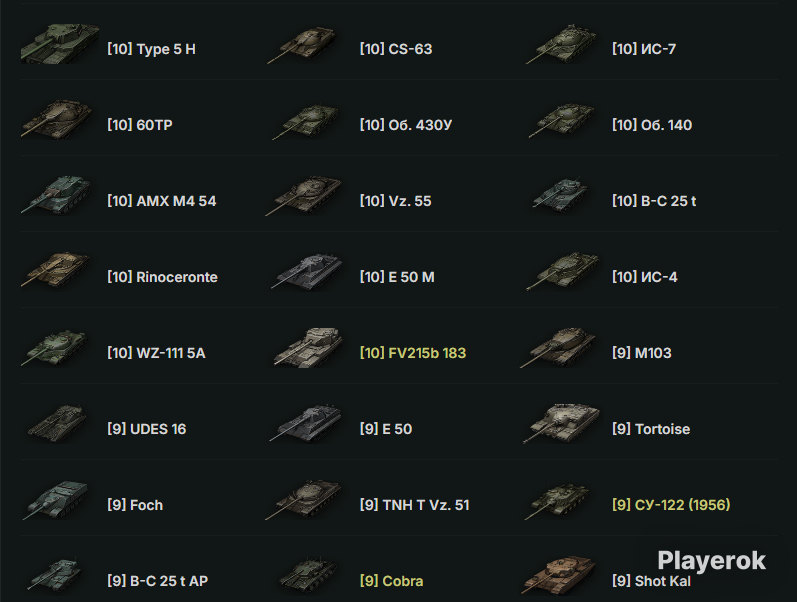The height and width of the screenshot is (602, 797).
Task: Select the [10] WZ-111 5A label
Action: coord(156,353)
